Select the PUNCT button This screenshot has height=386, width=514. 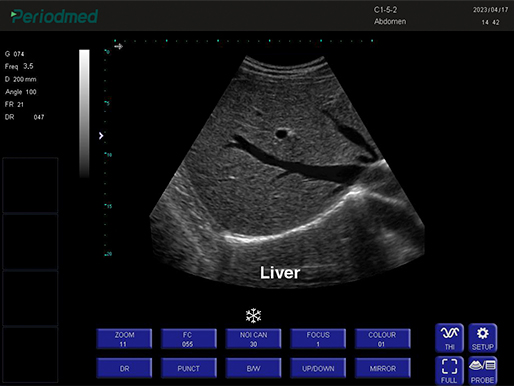pos(189,368)
